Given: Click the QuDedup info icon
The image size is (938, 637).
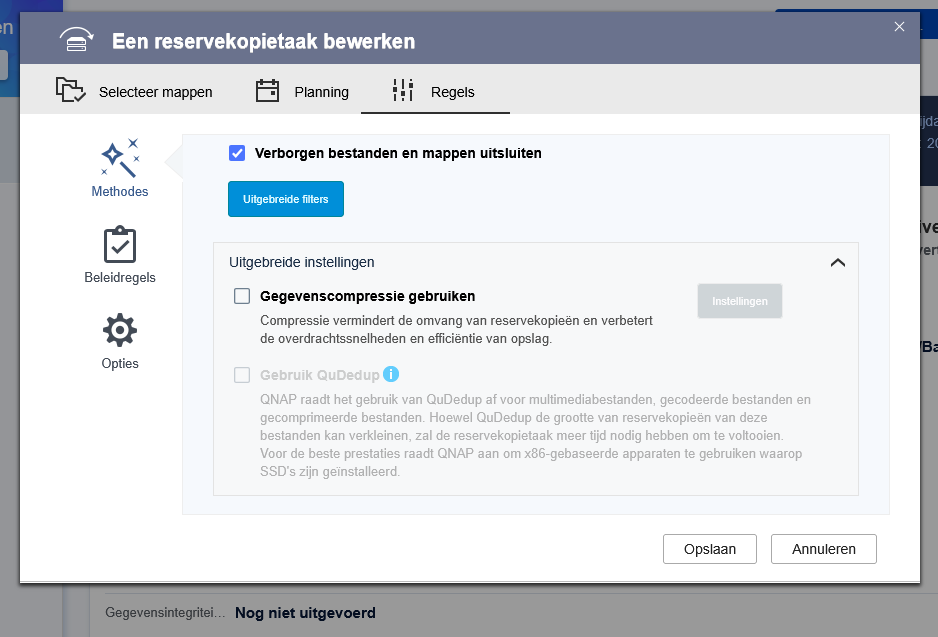Looking at the screenshot, I should click(391, 374).
